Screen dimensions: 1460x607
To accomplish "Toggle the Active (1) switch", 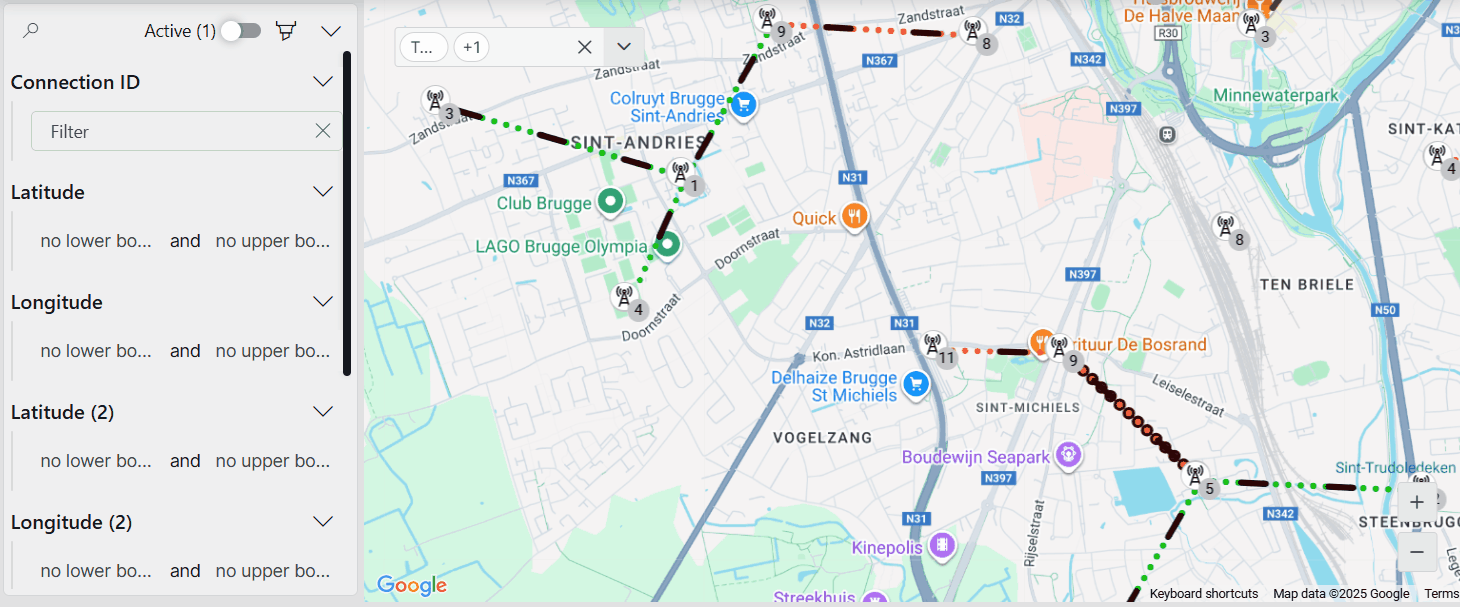I will point(241,31).
